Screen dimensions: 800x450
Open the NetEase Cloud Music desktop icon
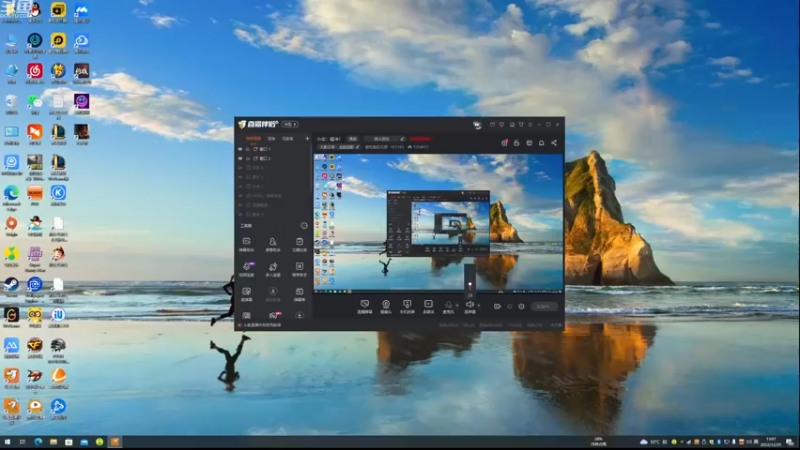[x=35, y=73]
